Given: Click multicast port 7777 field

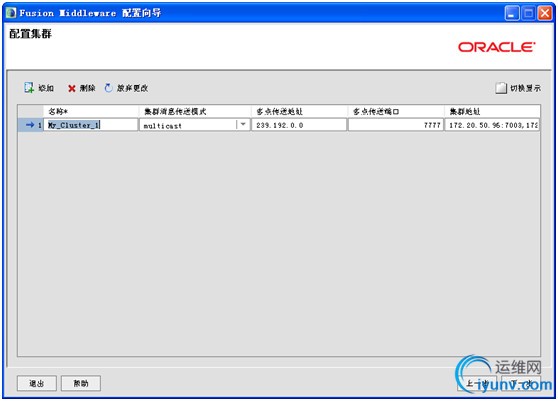Looking at the screenshot, I should (396, 125).
